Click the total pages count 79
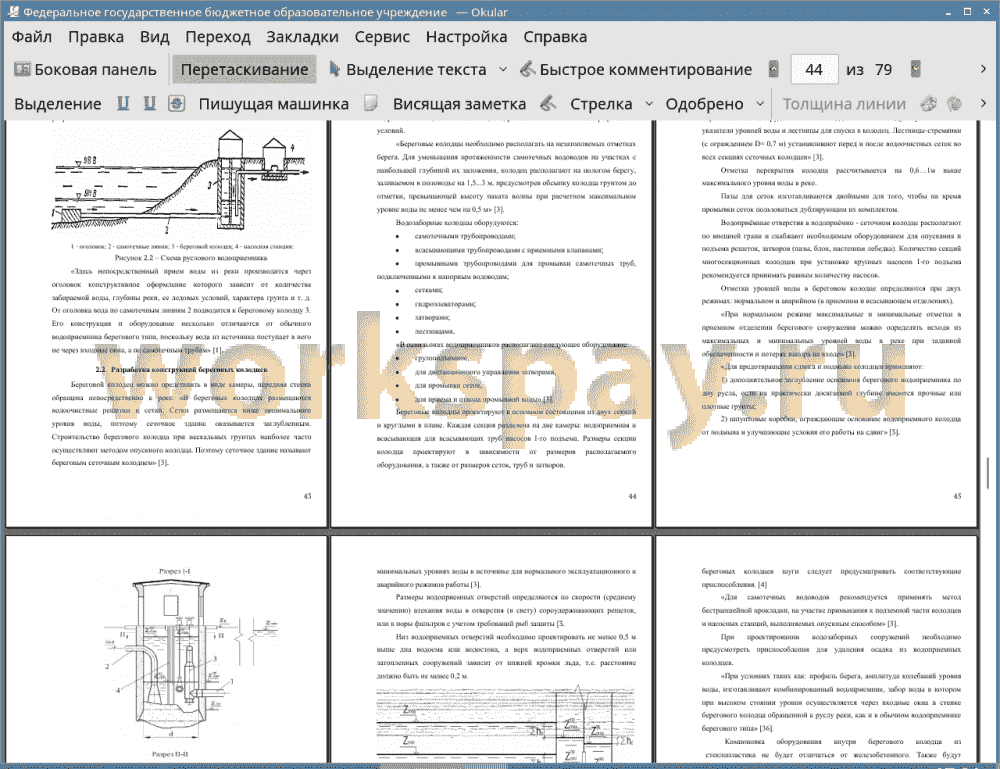This screenshot has width=1000, height=769. pyautogui.click(x=883, y=70)
